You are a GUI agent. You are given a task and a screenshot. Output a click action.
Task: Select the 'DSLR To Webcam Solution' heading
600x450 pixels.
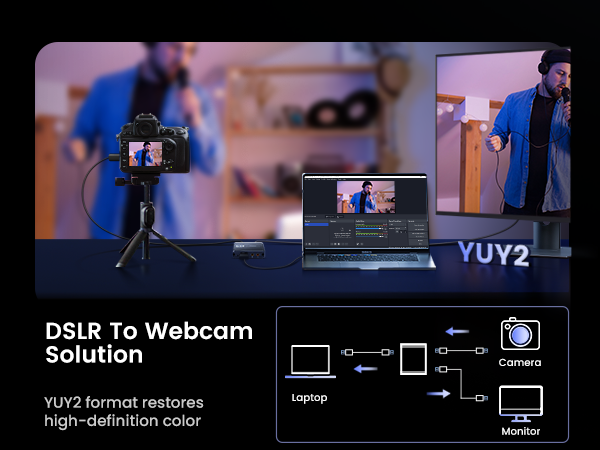point(149,342)
